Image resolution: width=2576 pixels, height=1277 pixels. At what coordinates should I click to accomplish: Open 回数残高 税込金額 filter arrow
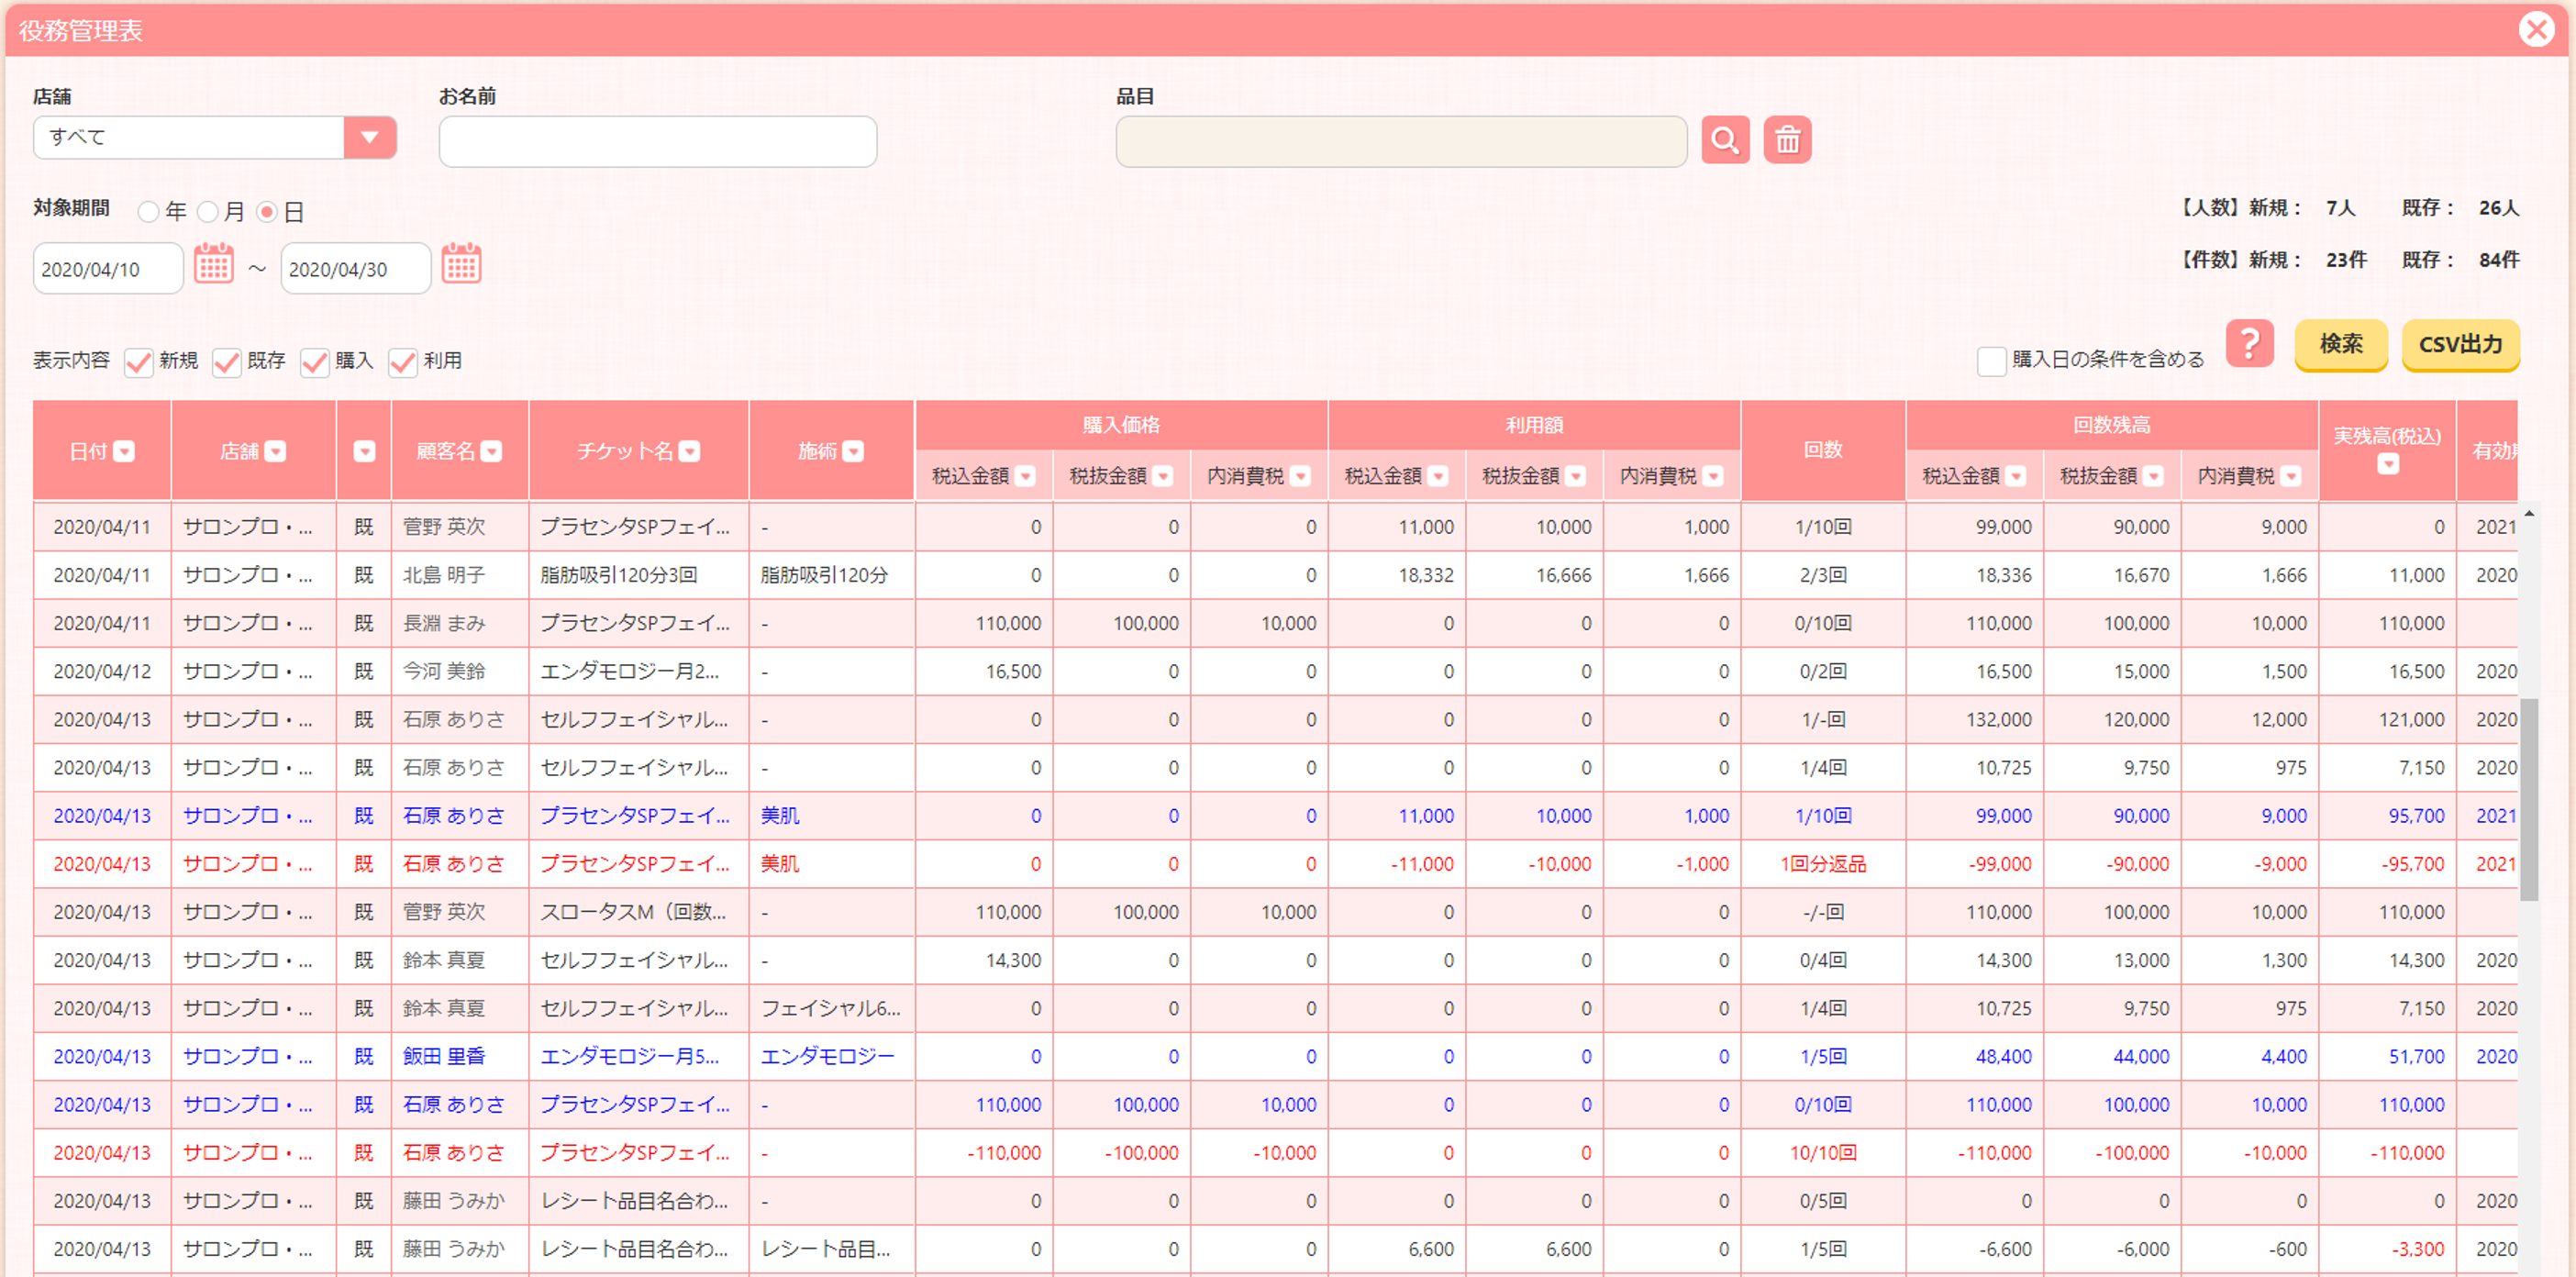click(x=2016, y=477)
